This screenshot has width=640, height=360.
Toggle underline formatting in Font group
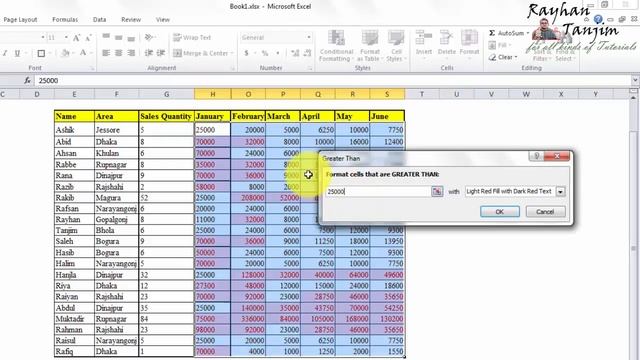[x=17, y=53]
